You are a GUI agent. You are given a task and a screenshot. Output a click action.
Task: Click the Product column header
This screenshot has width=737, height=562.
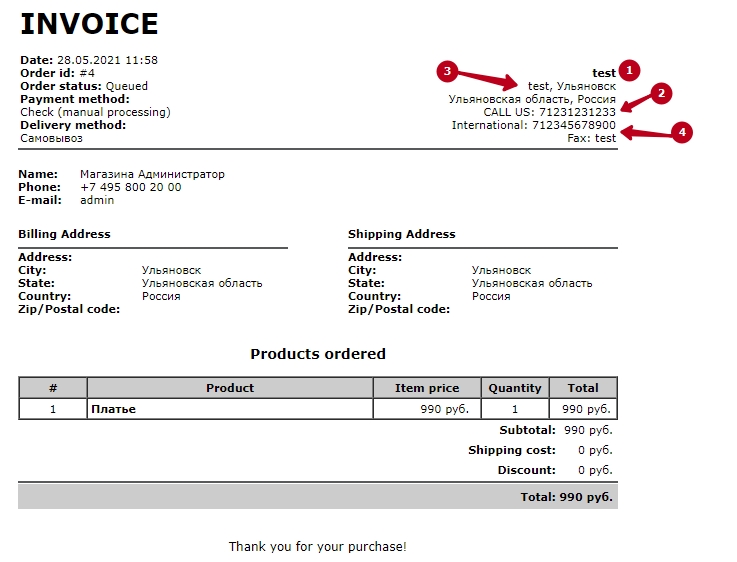pos(230,388)
